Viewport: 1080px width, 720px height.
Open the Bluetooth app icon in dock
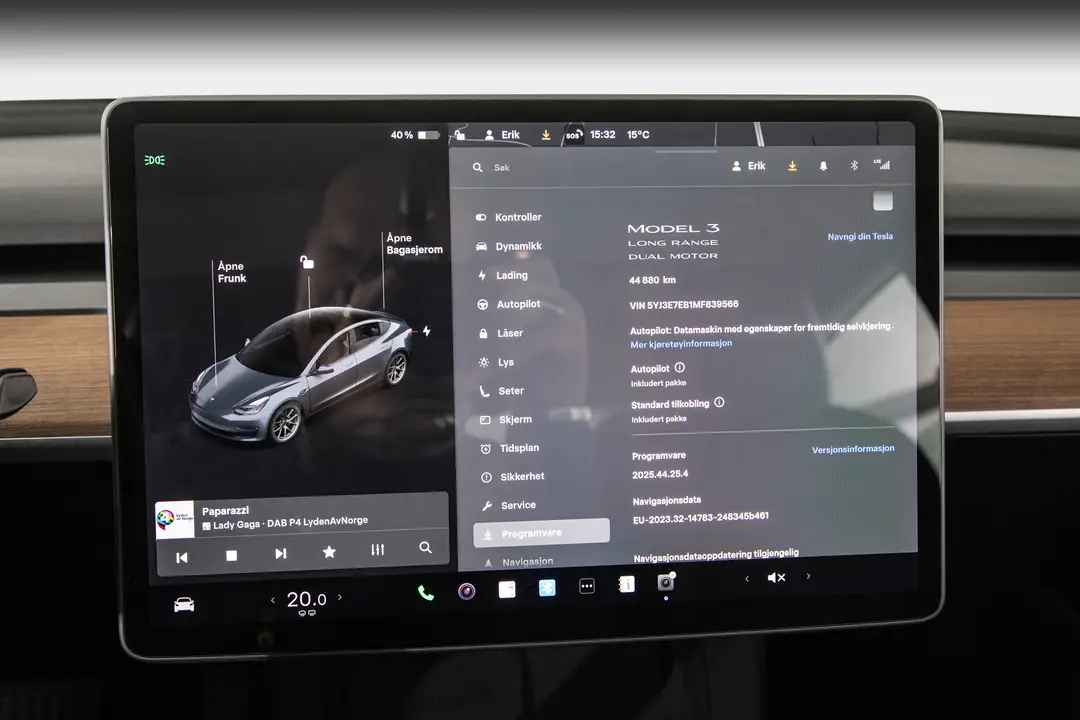547,588
